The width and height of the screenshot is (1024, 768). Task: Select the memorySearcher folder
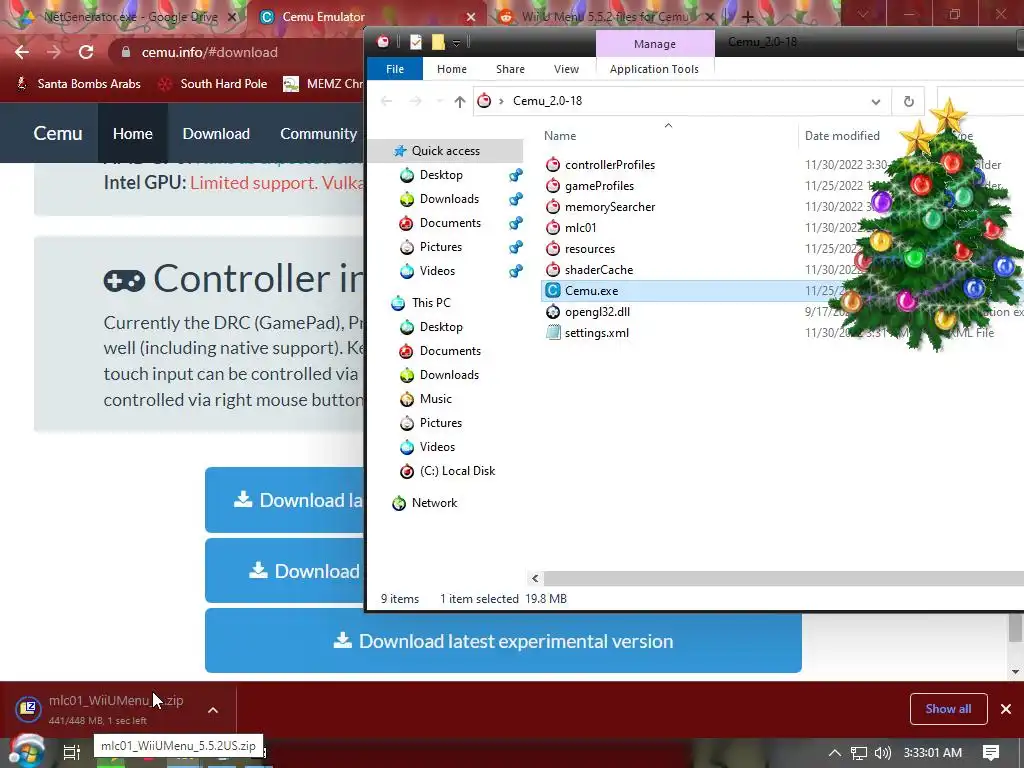610,207
